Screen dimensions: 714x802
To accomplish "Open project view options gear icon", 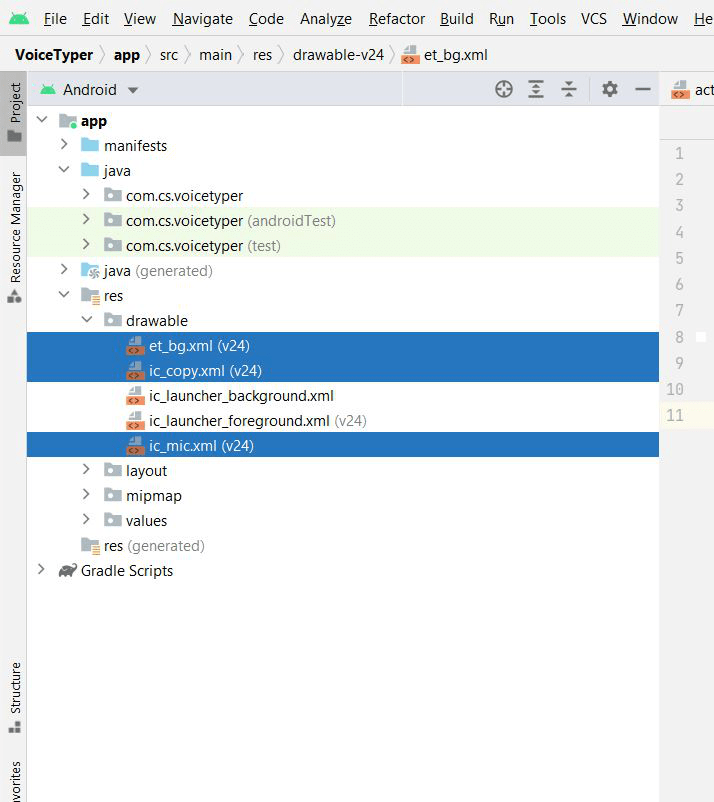I will point(610,89).
